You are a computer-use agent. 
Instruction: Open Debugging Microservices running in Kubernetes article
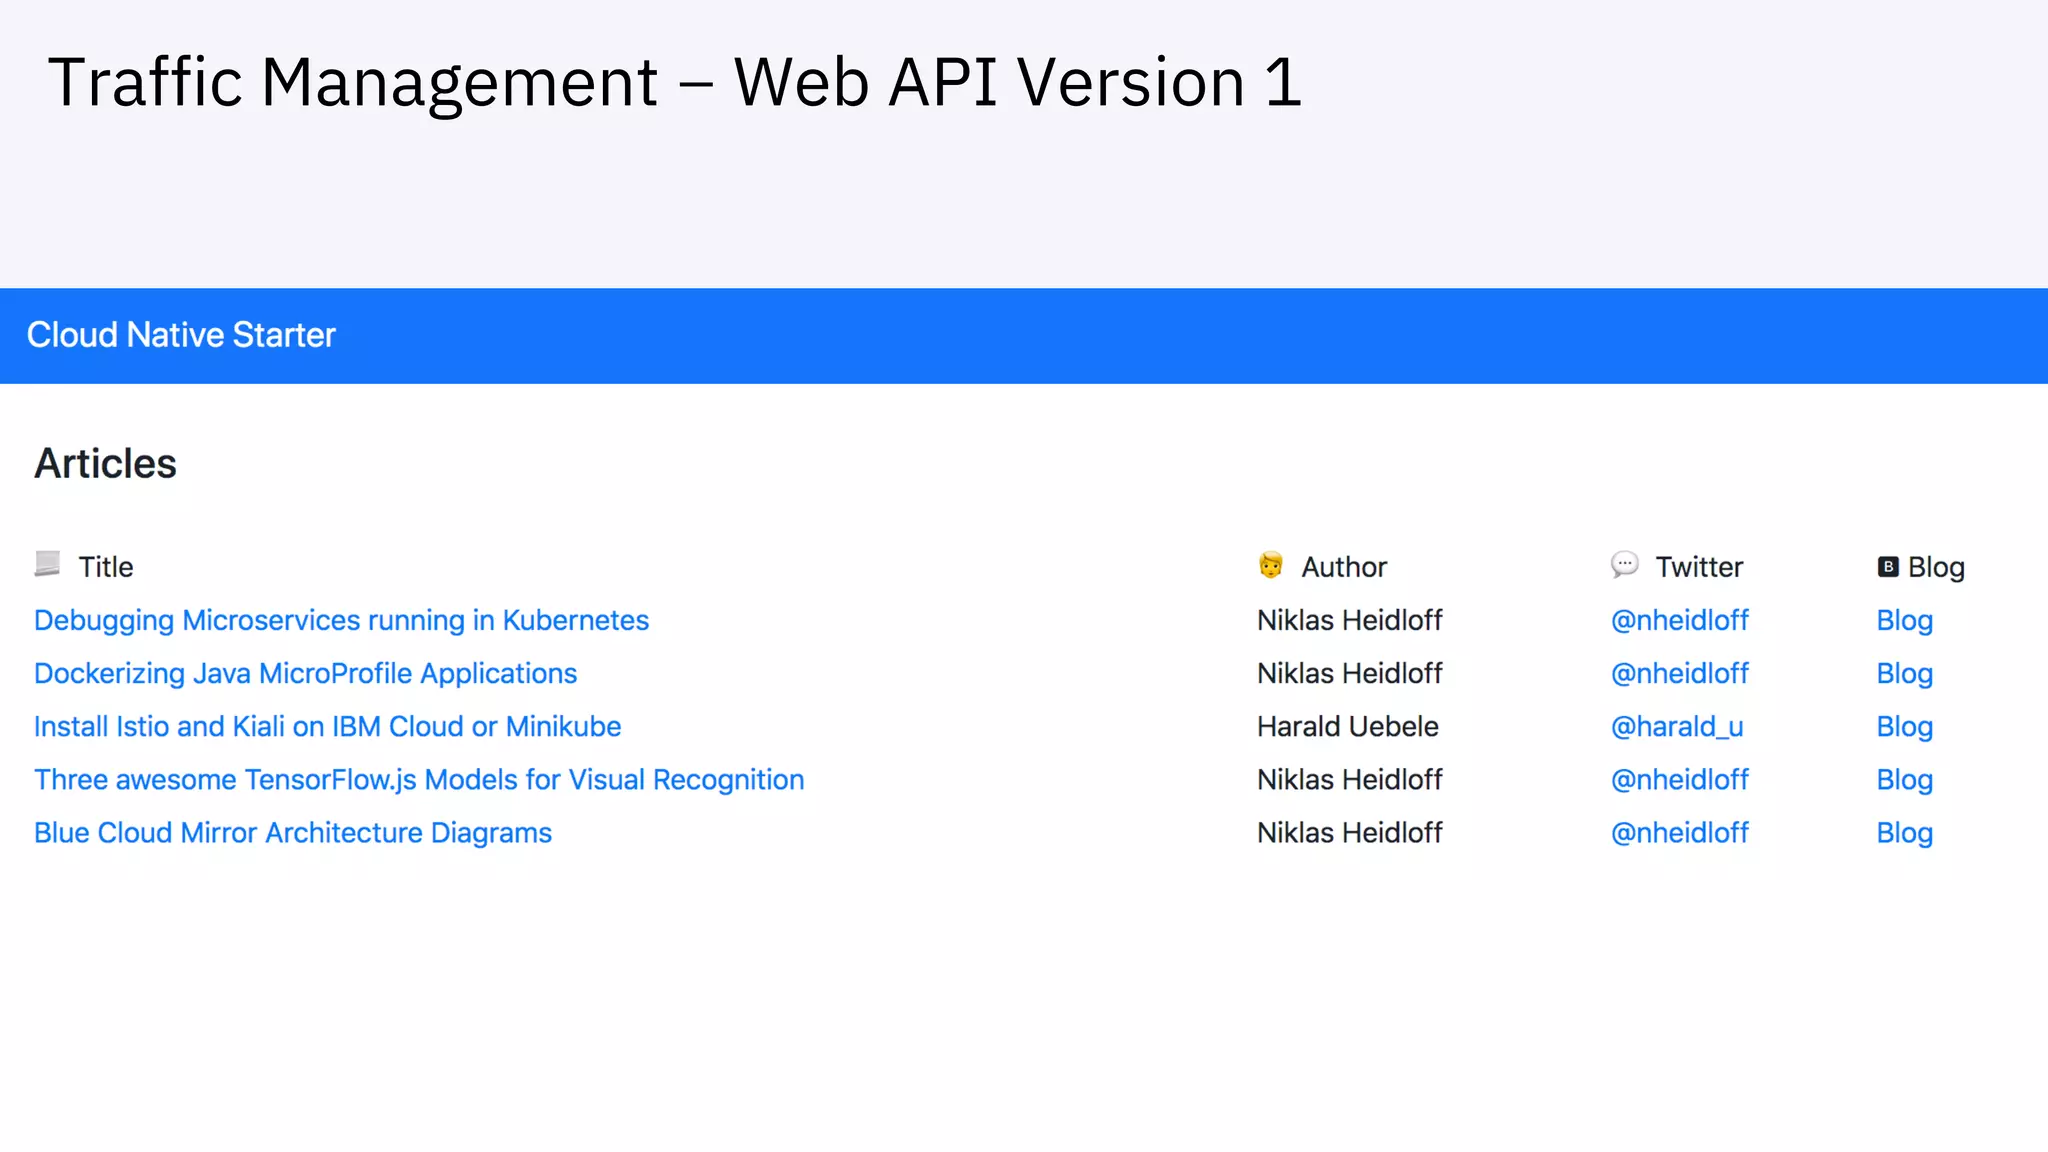(341, 621)
